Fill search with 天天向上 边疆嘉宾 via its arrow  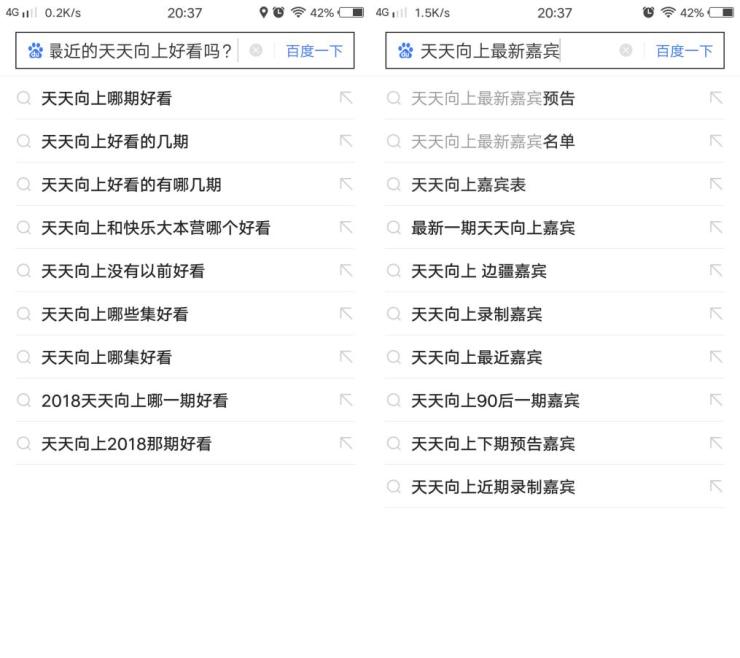[x=716, y=270]
